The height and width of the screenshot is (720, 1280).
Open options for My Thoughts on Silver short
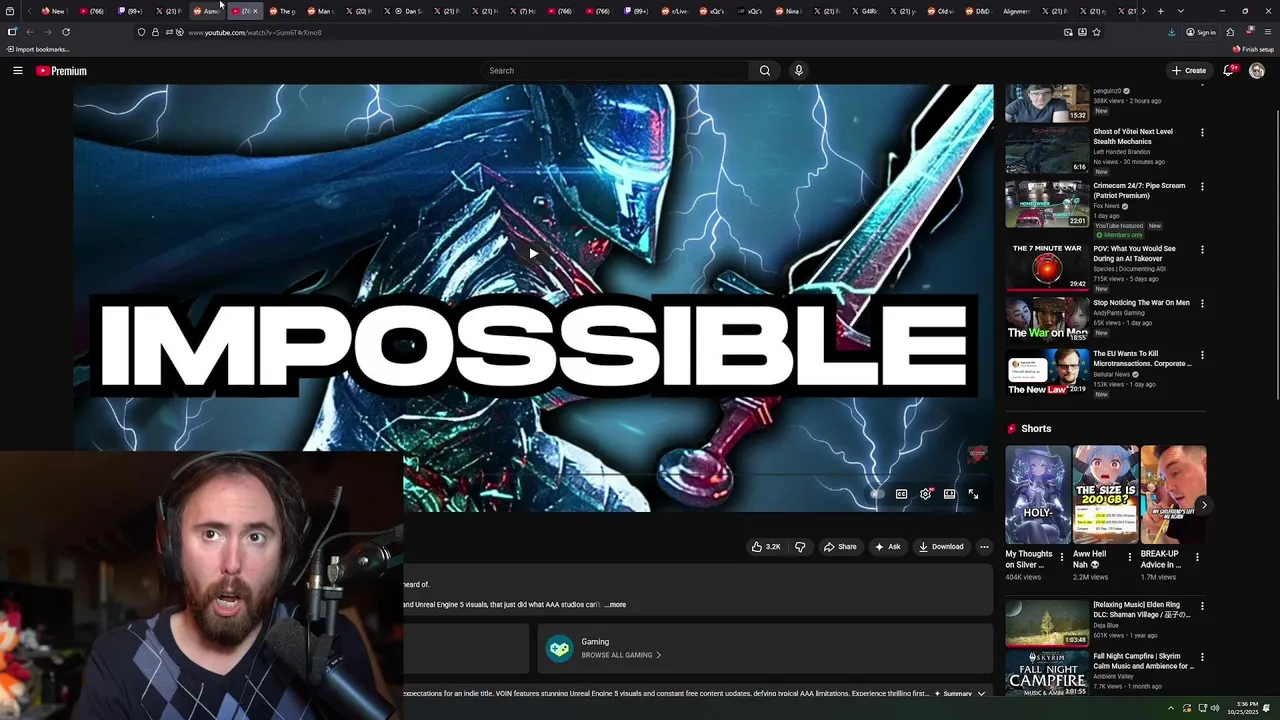1062,557
